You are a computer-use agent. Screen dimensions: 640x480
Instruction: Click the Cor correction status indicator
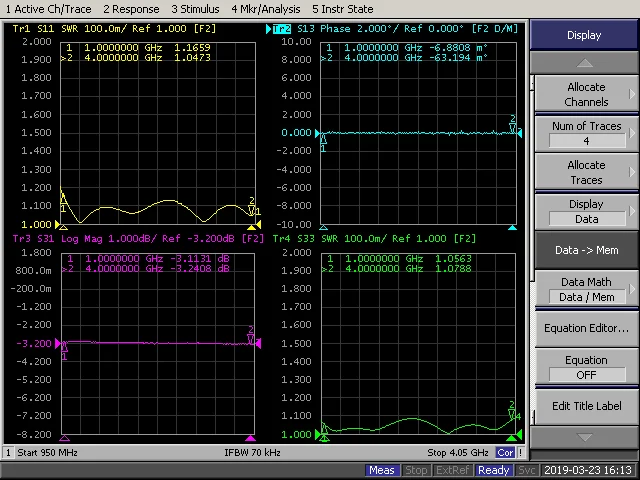coord(506,453)
